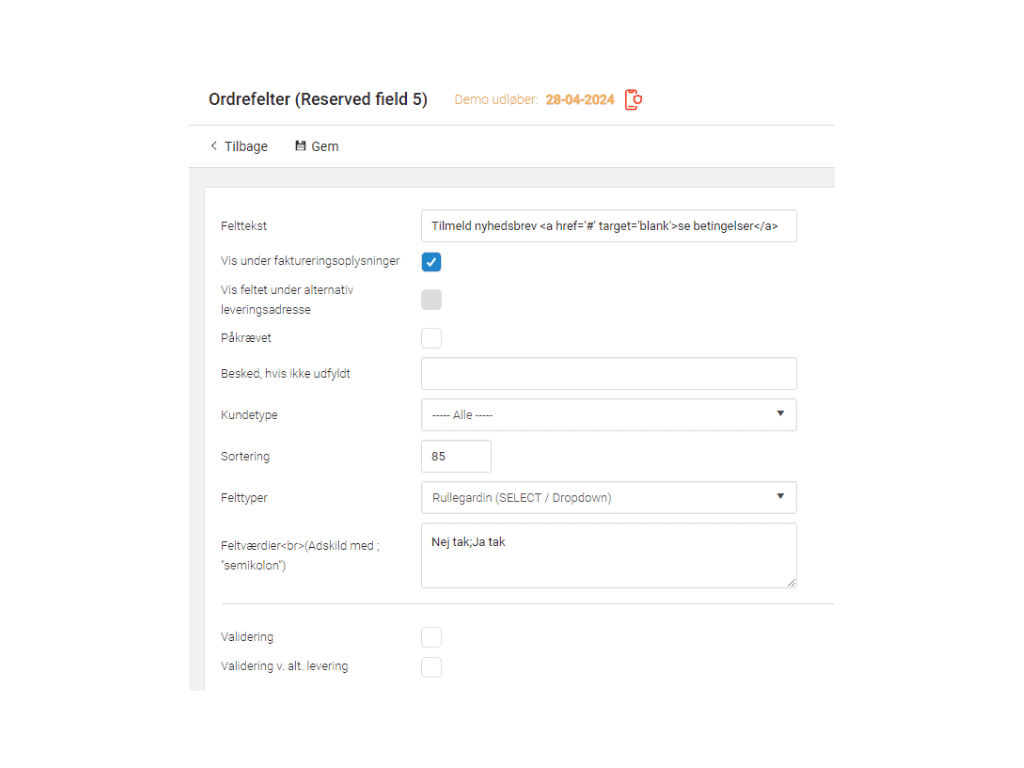Open the Kundetype dropdown arrow
This screenshot has width=1024, height=768.
tap(780, 414)
